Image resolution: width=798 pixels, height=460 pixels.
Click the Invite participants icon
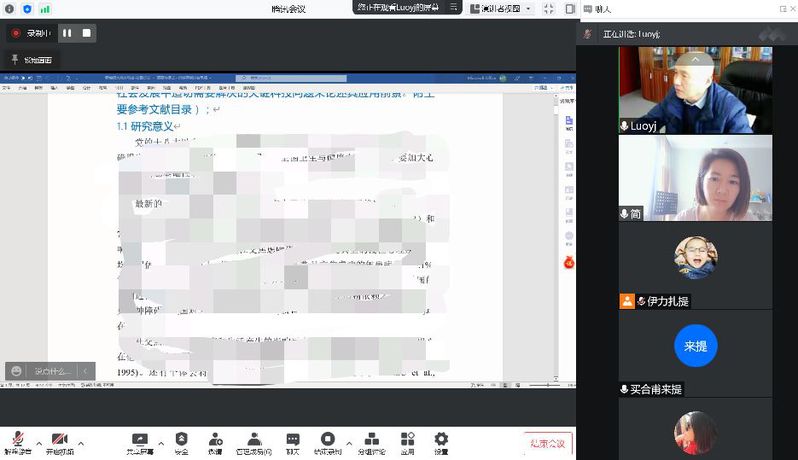[x=215, y=441]
